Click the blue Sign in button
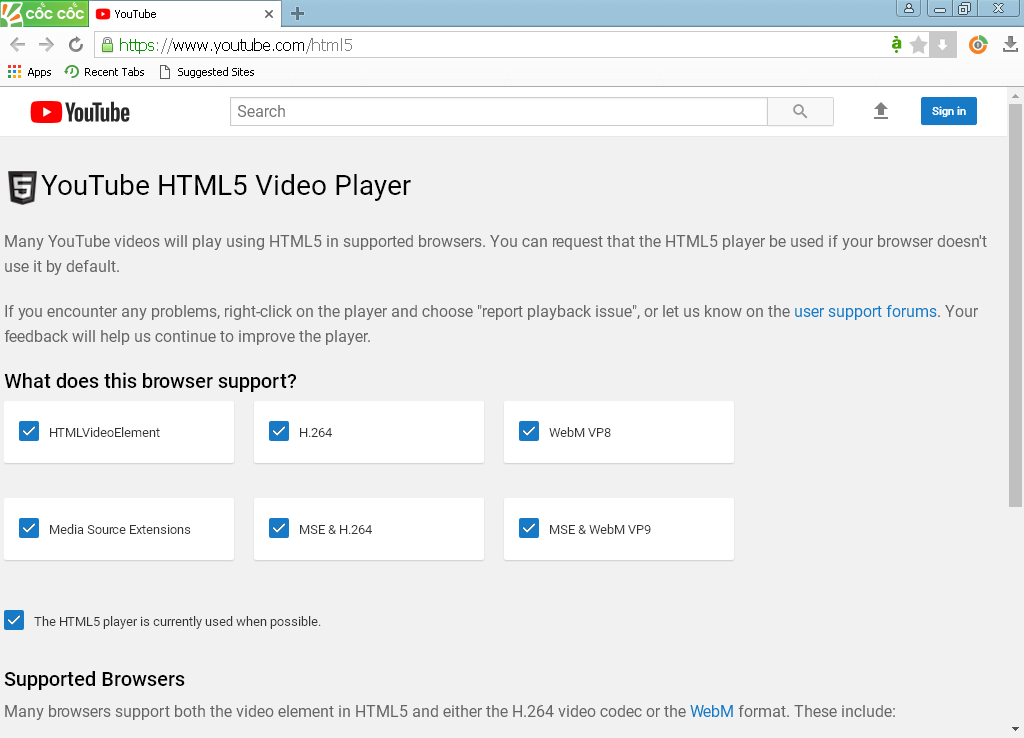 [948, 111]
